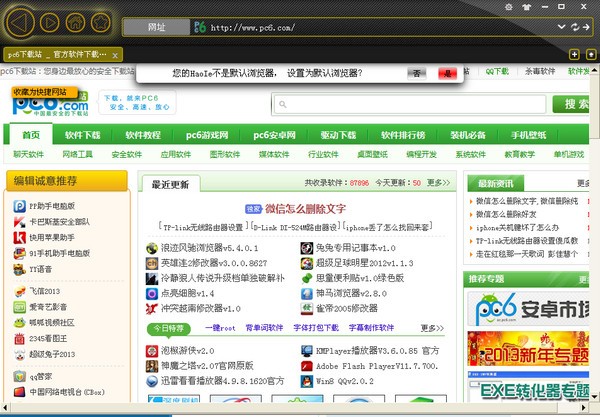
Task: Go forward with the forward arrow button
Action: point(50,23)
